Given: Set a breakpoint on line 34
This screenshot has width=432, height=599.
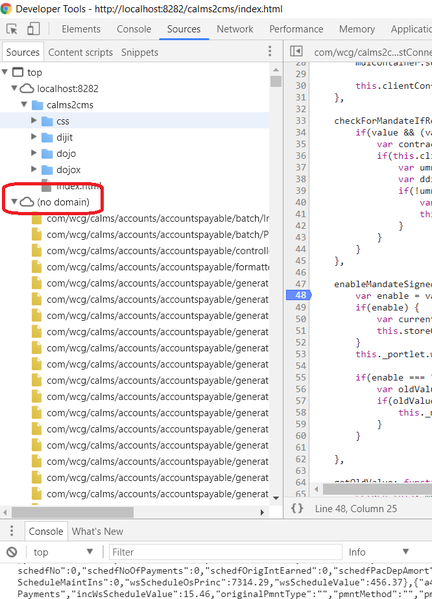Looking at the screenshot, I should [x=301, y=132].
